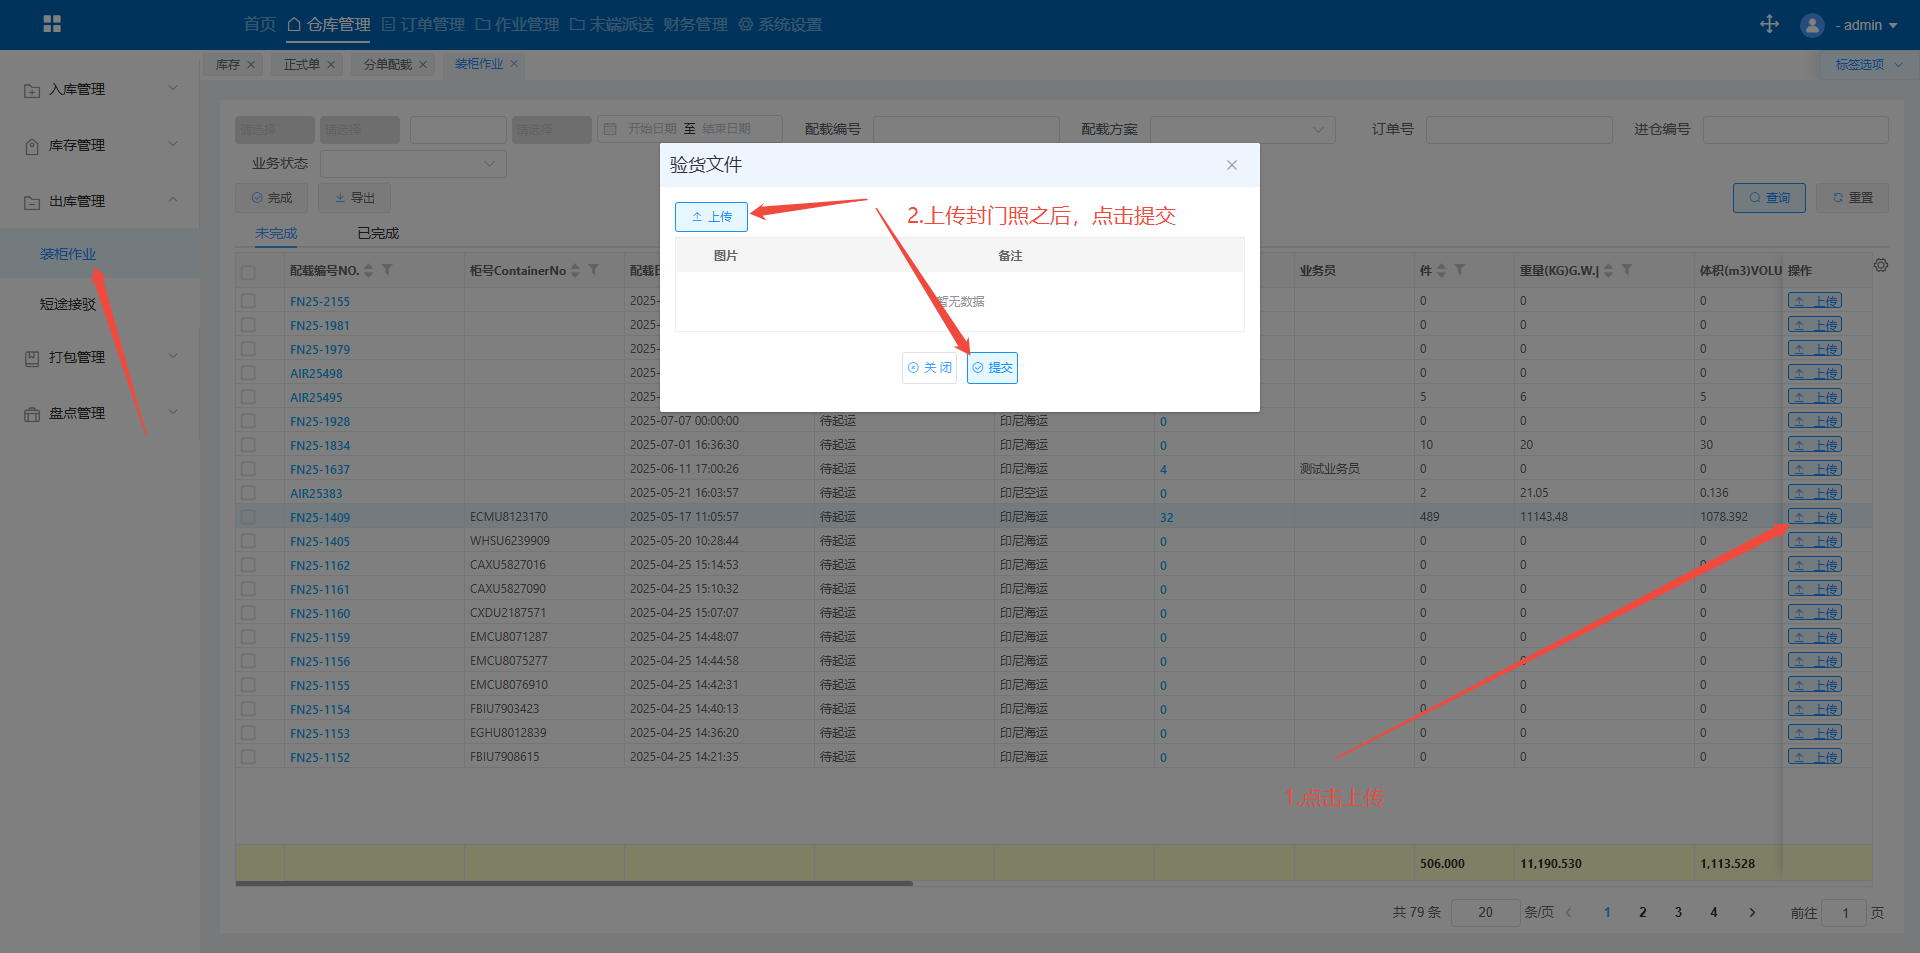The width and height of the screenshot is (1920, 953).
Task: Switch to the 已完成 tab
Action: (378, 233)
